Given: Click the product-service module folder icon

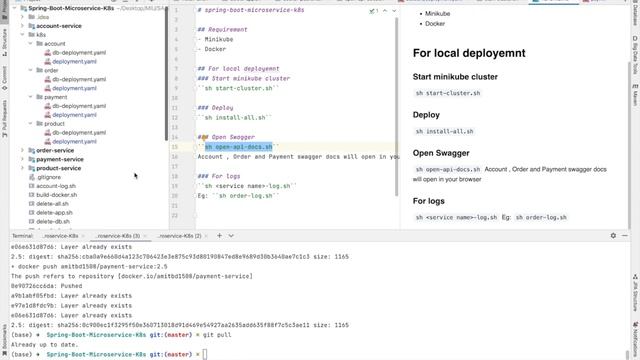Looking at the screenshot, I should [31, 168].
